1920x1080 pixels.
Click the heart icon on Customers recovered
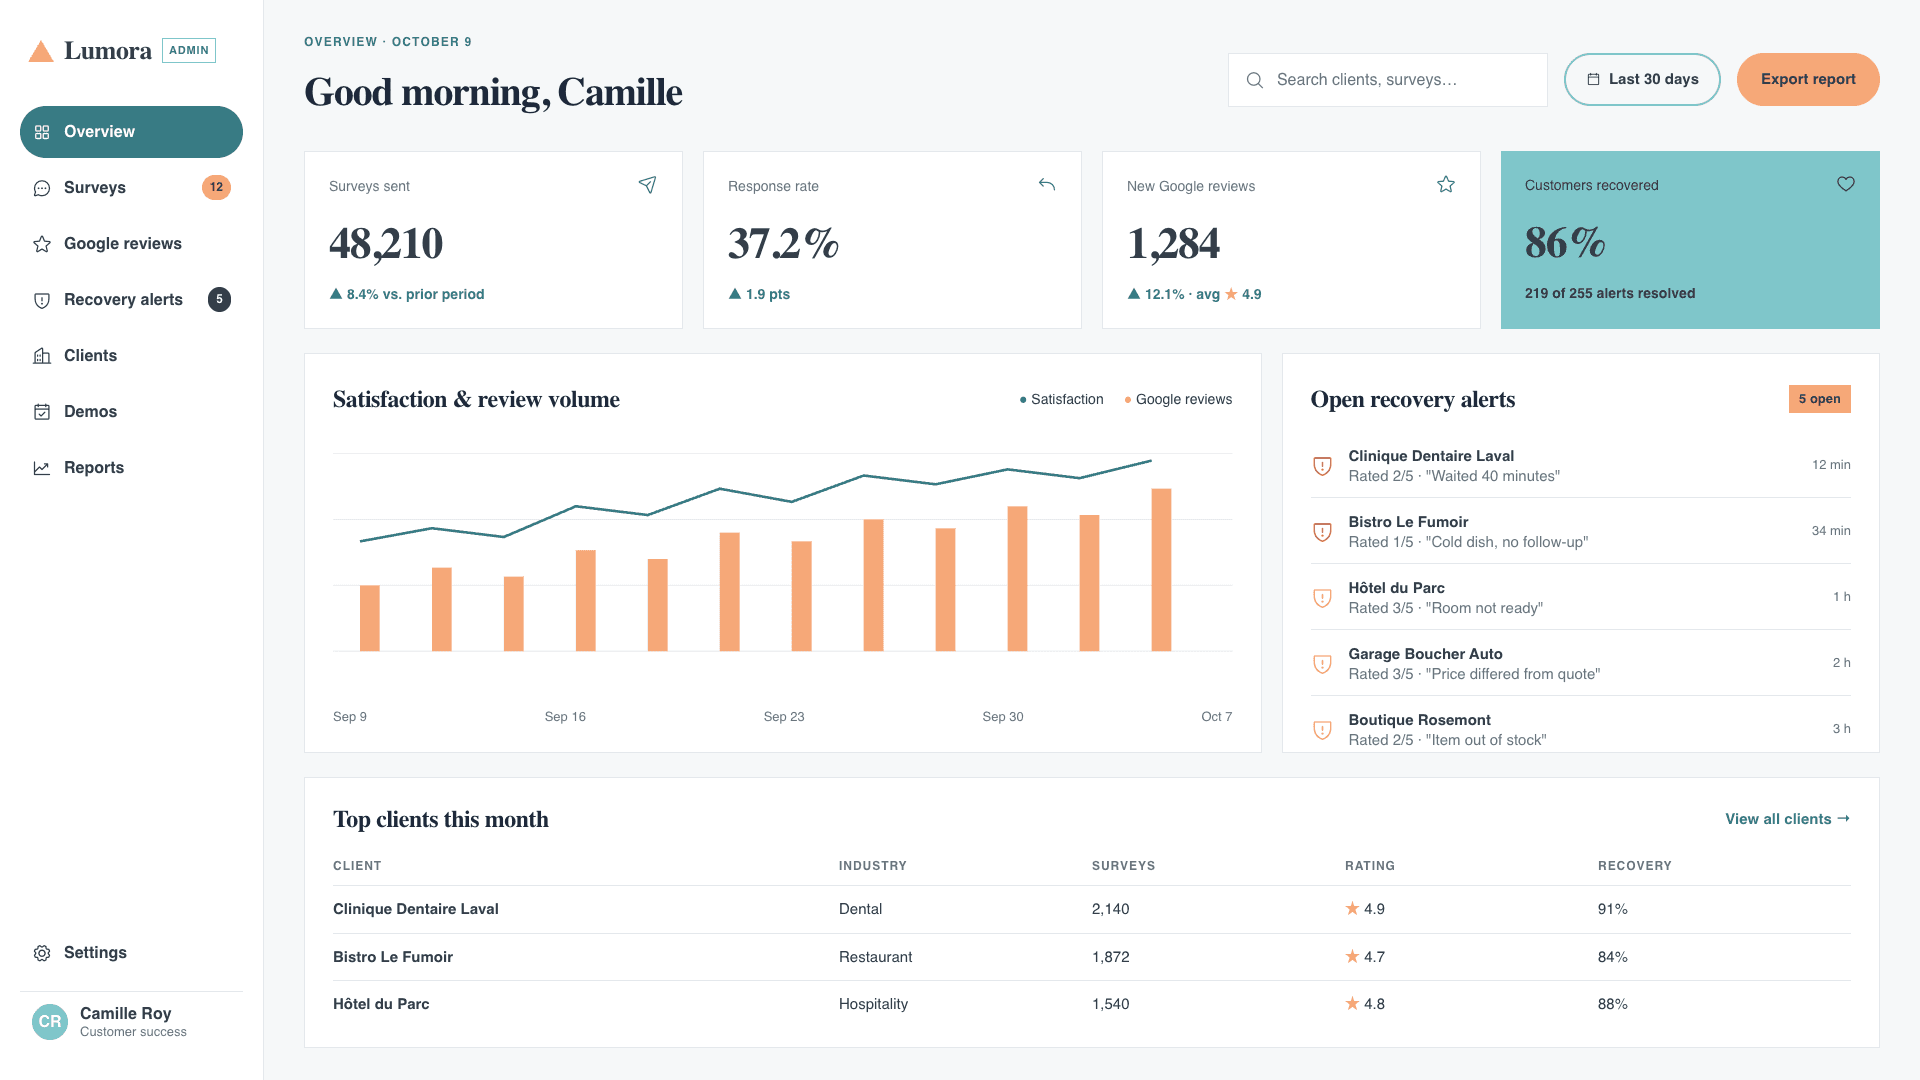pyautogui.click(x=1846, y=184)
